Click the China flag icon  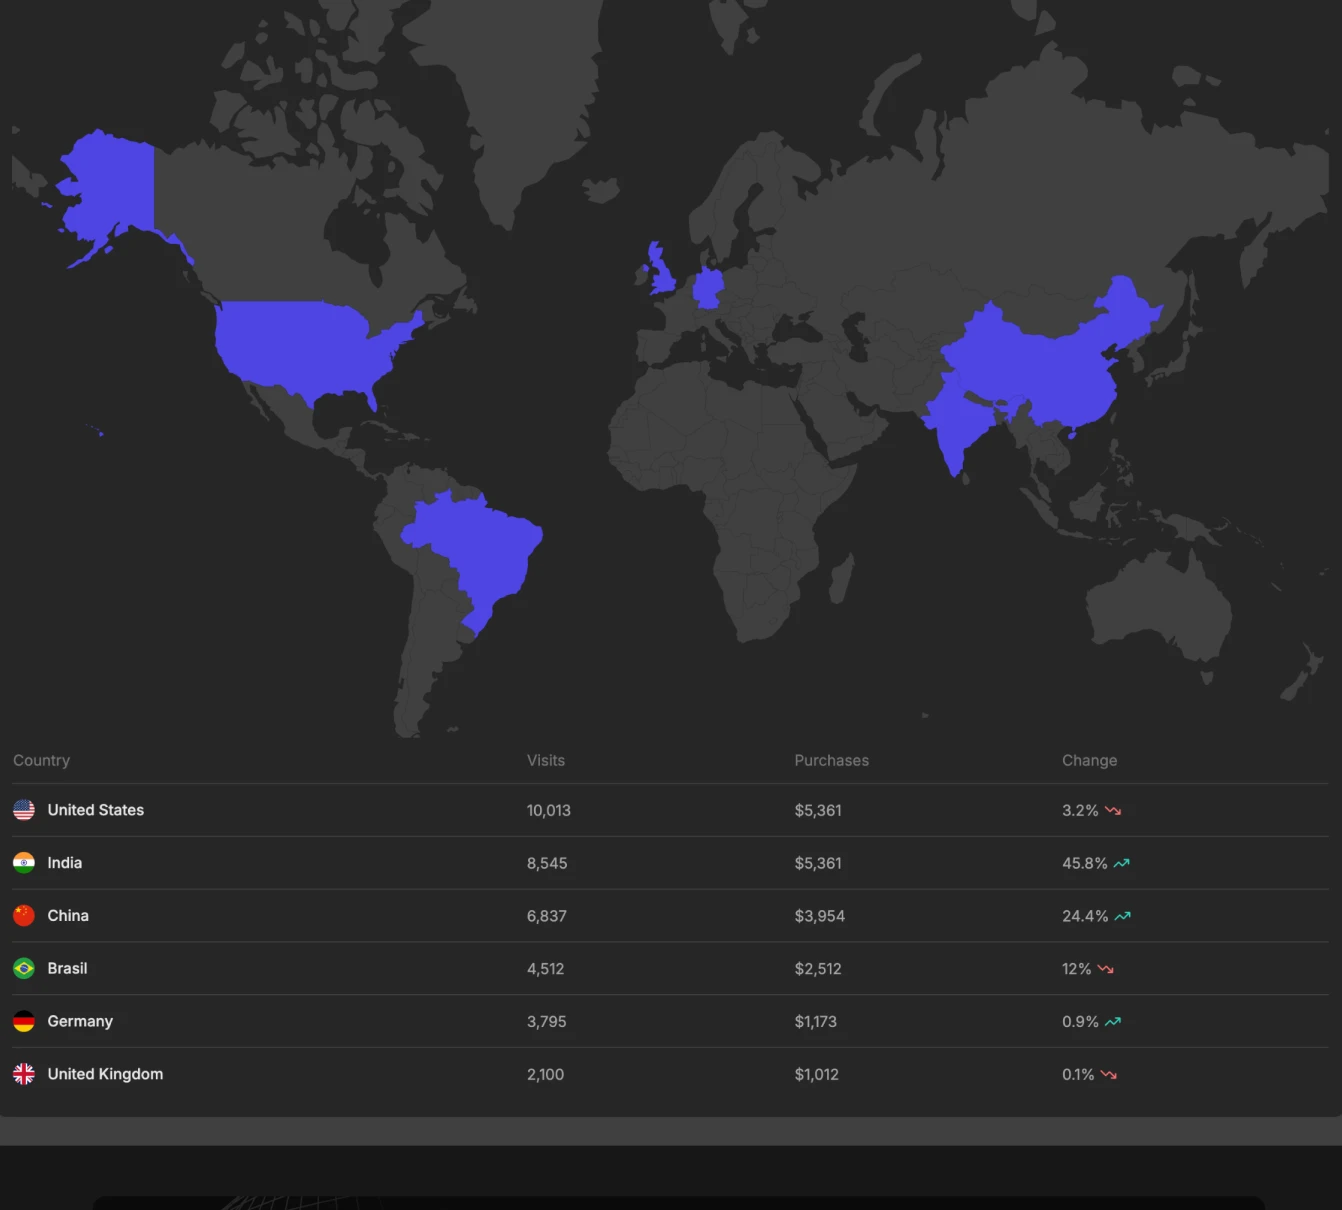[x=23, y=915]
